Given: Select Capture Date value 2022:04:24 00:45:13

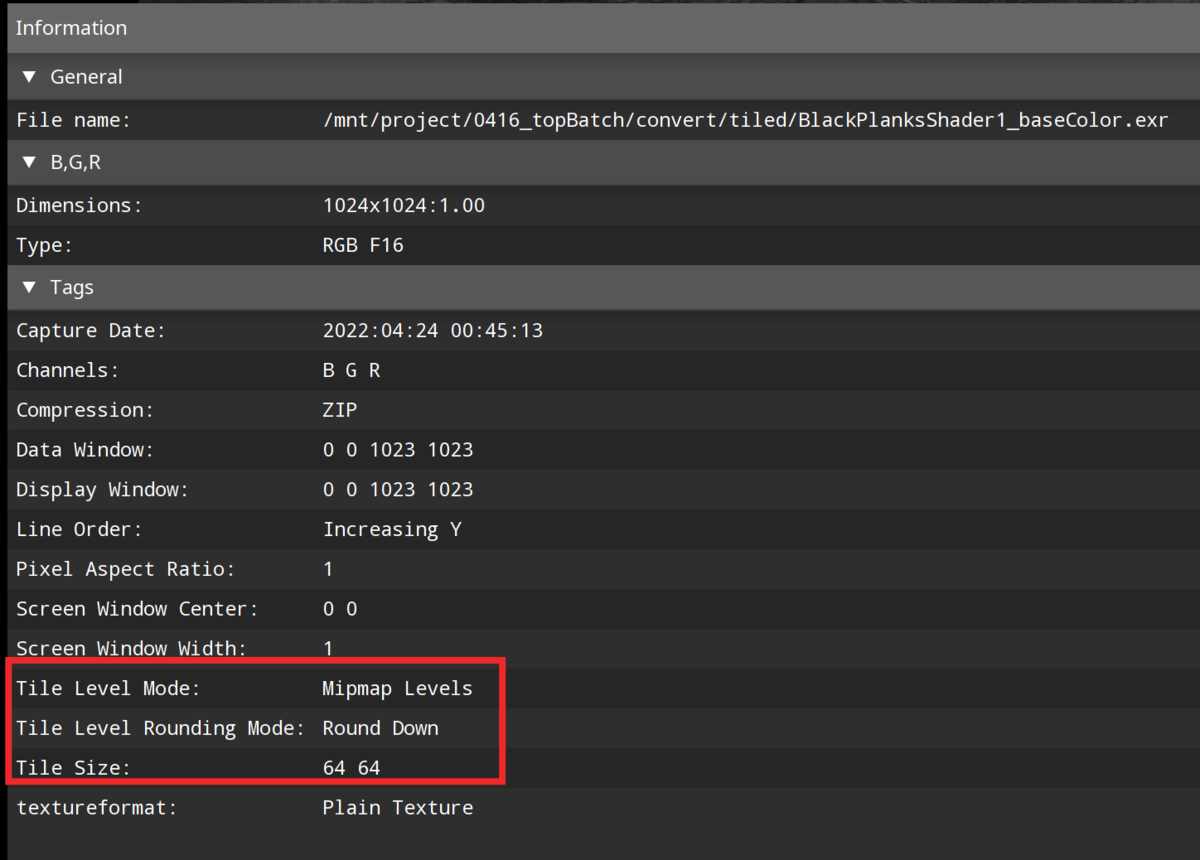Looking at the screenshot, I should coord(433,330).
